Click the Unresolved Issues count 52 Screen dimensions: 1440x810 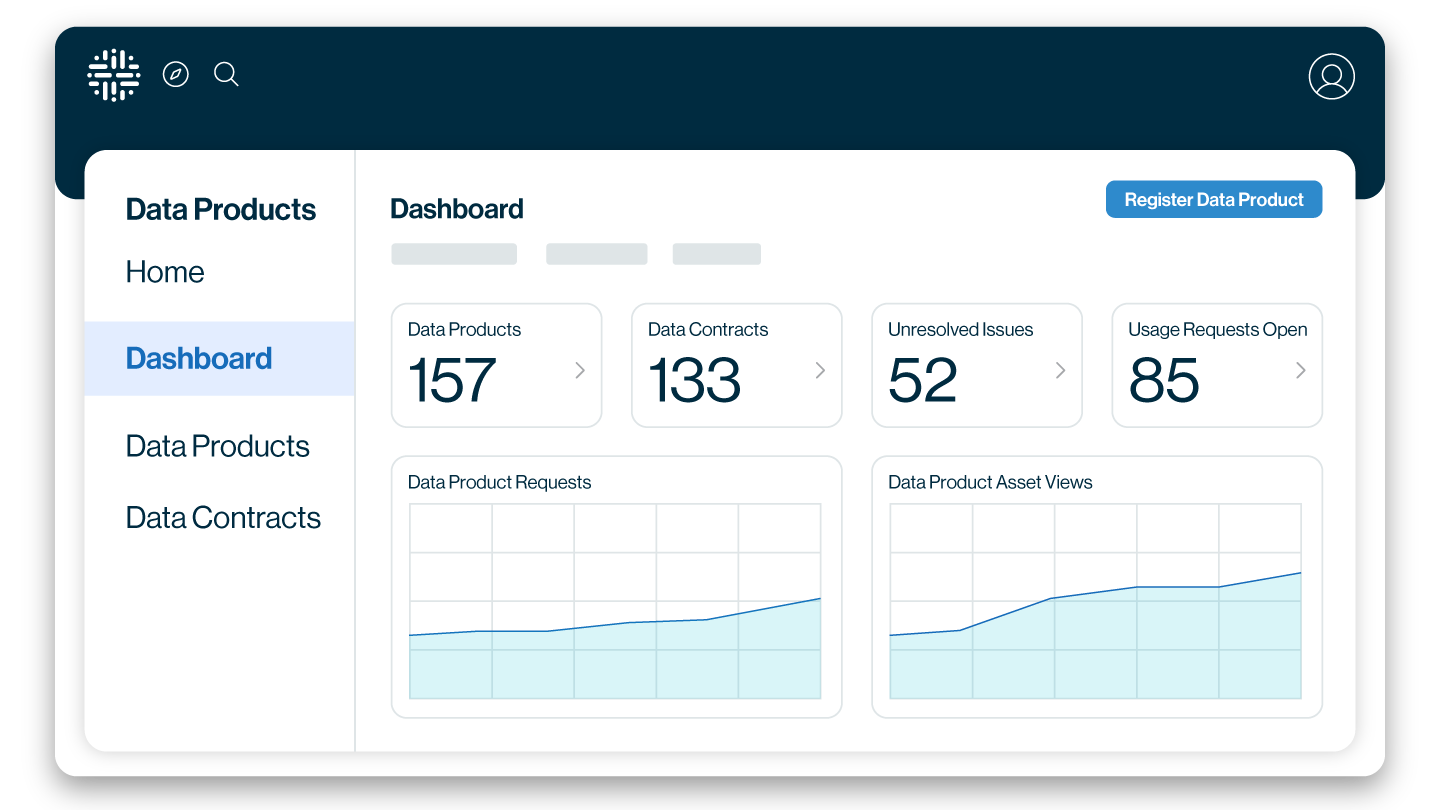(920, 380)
